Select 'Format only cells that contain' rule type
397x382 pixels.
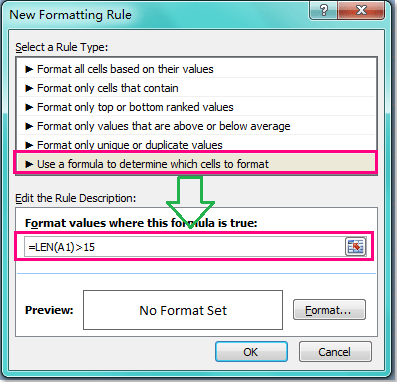click(197, 88)
